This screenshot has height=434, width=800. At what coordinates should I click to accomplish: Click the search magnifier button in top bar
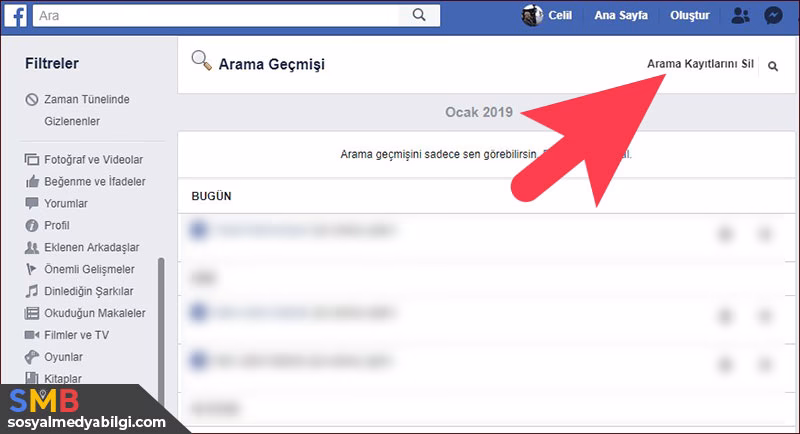pyautogui.click(x=419, y=15)
